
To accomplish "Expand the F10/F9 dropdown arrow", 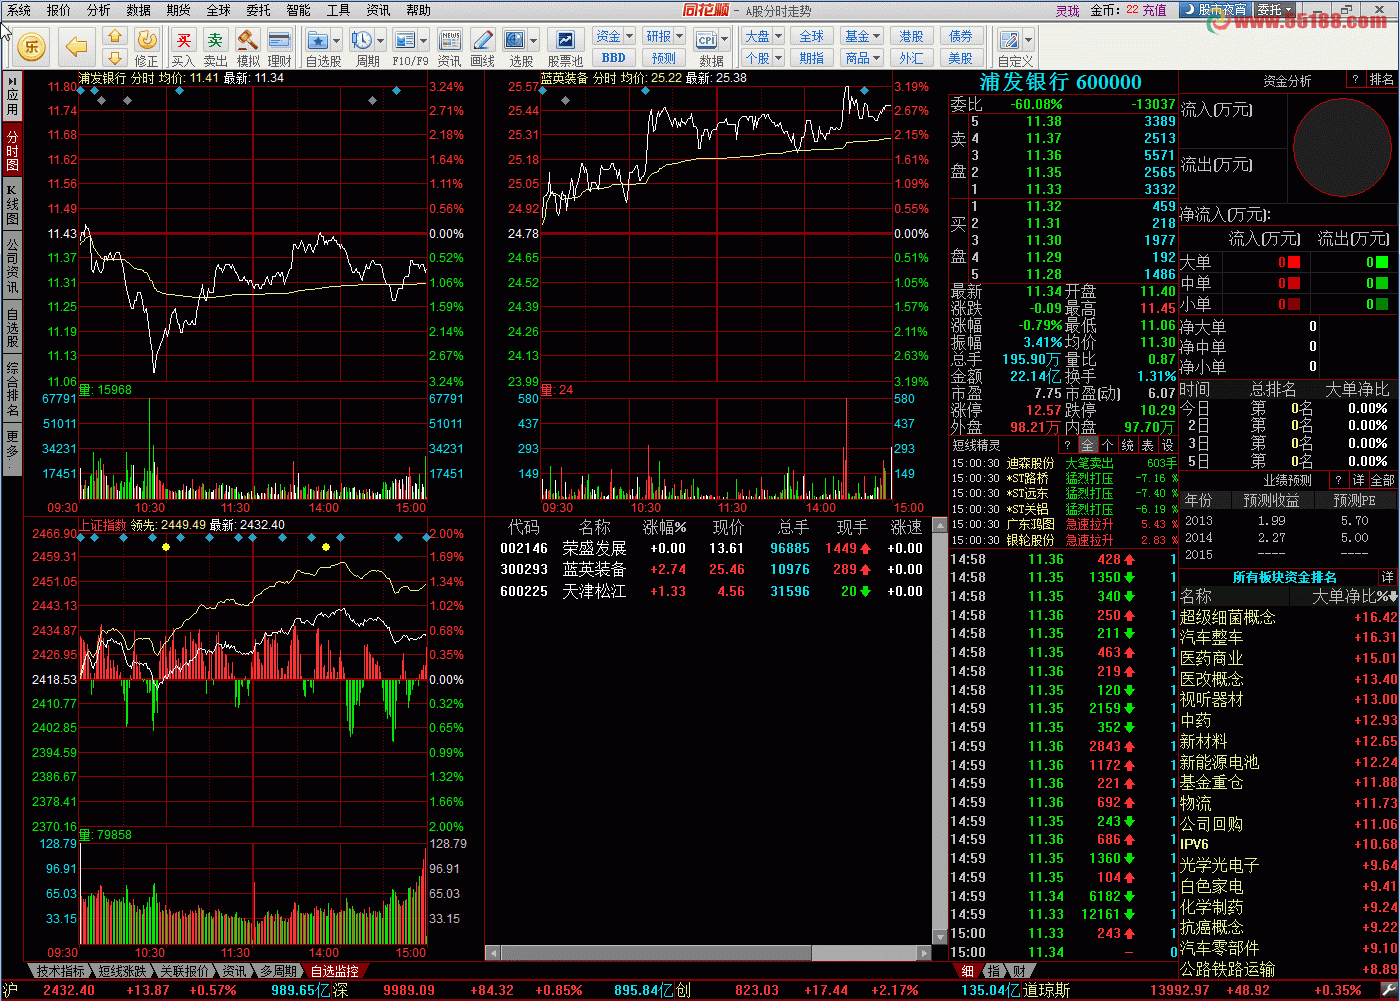I will (x=422, y=41).
